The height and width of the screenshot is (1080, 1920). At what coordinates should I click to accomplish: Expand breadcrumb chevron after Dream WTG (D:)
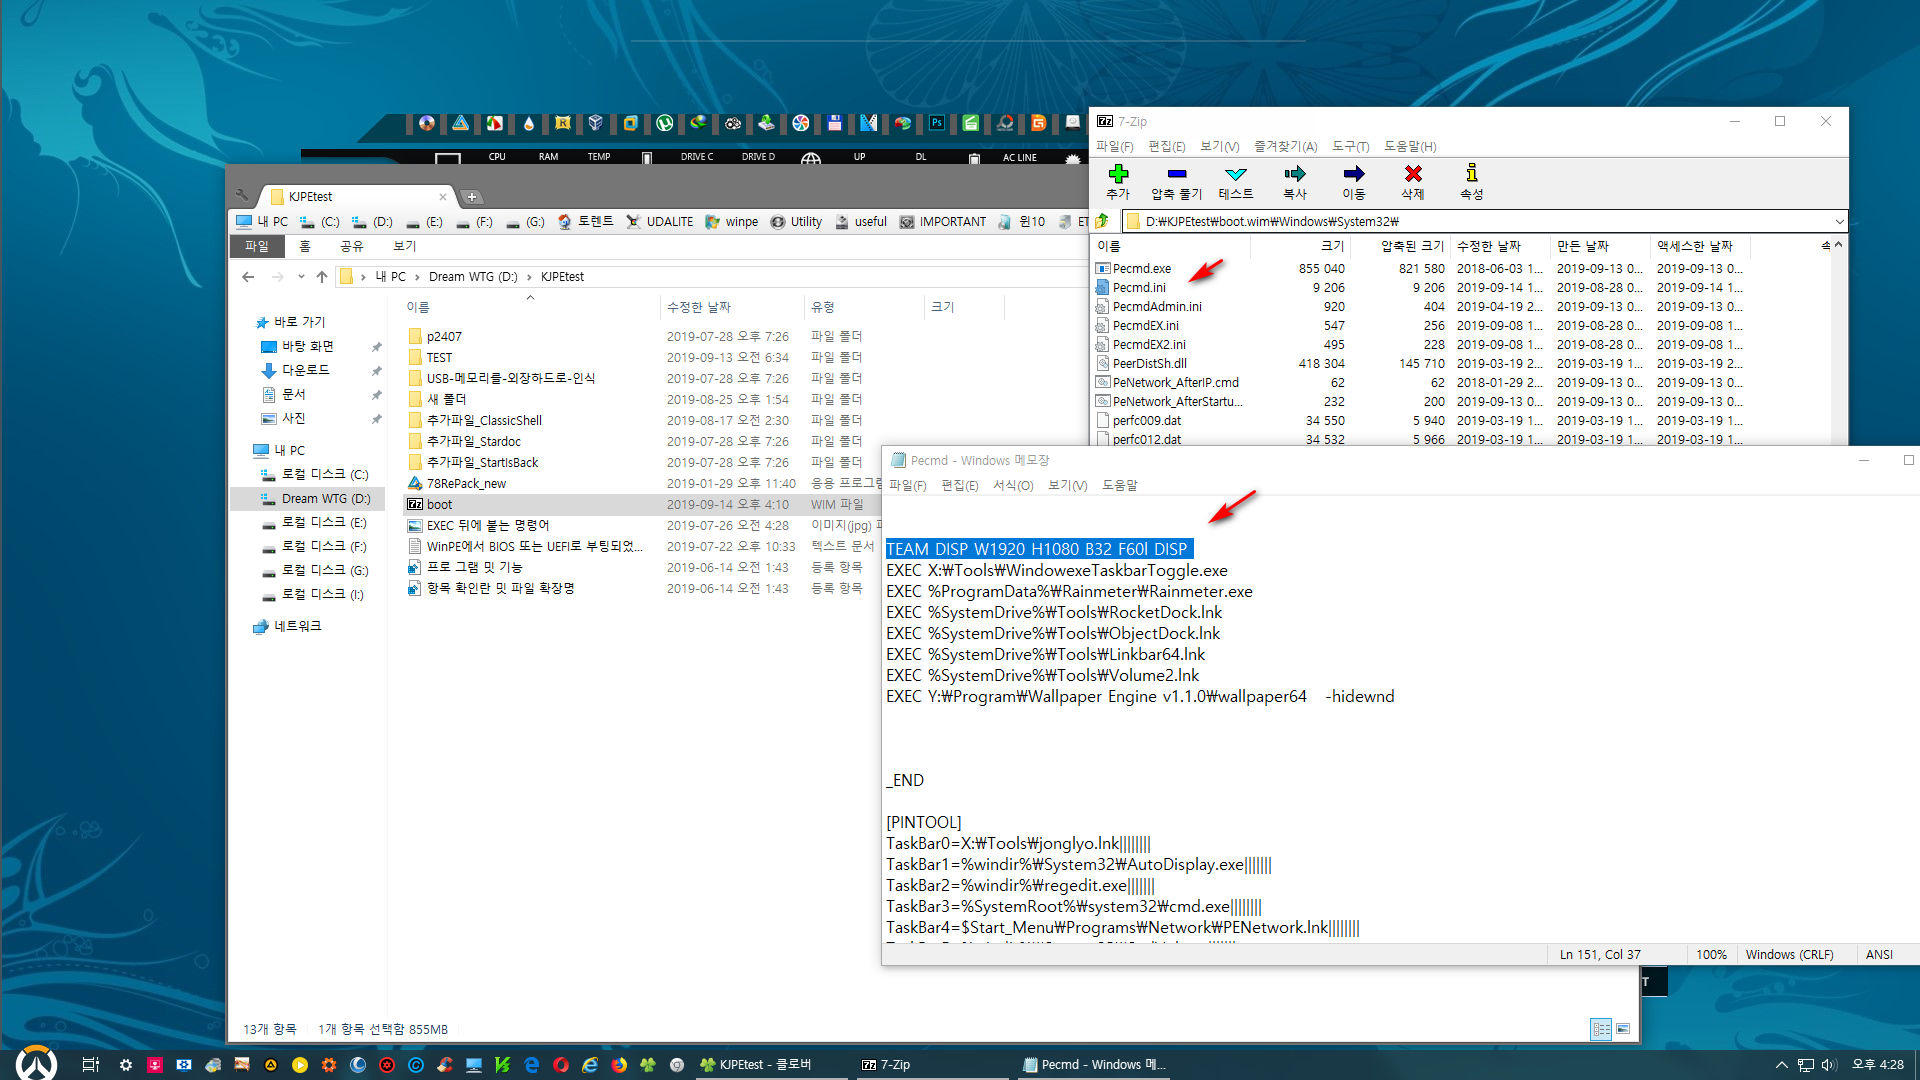click(x=529, y=277)
